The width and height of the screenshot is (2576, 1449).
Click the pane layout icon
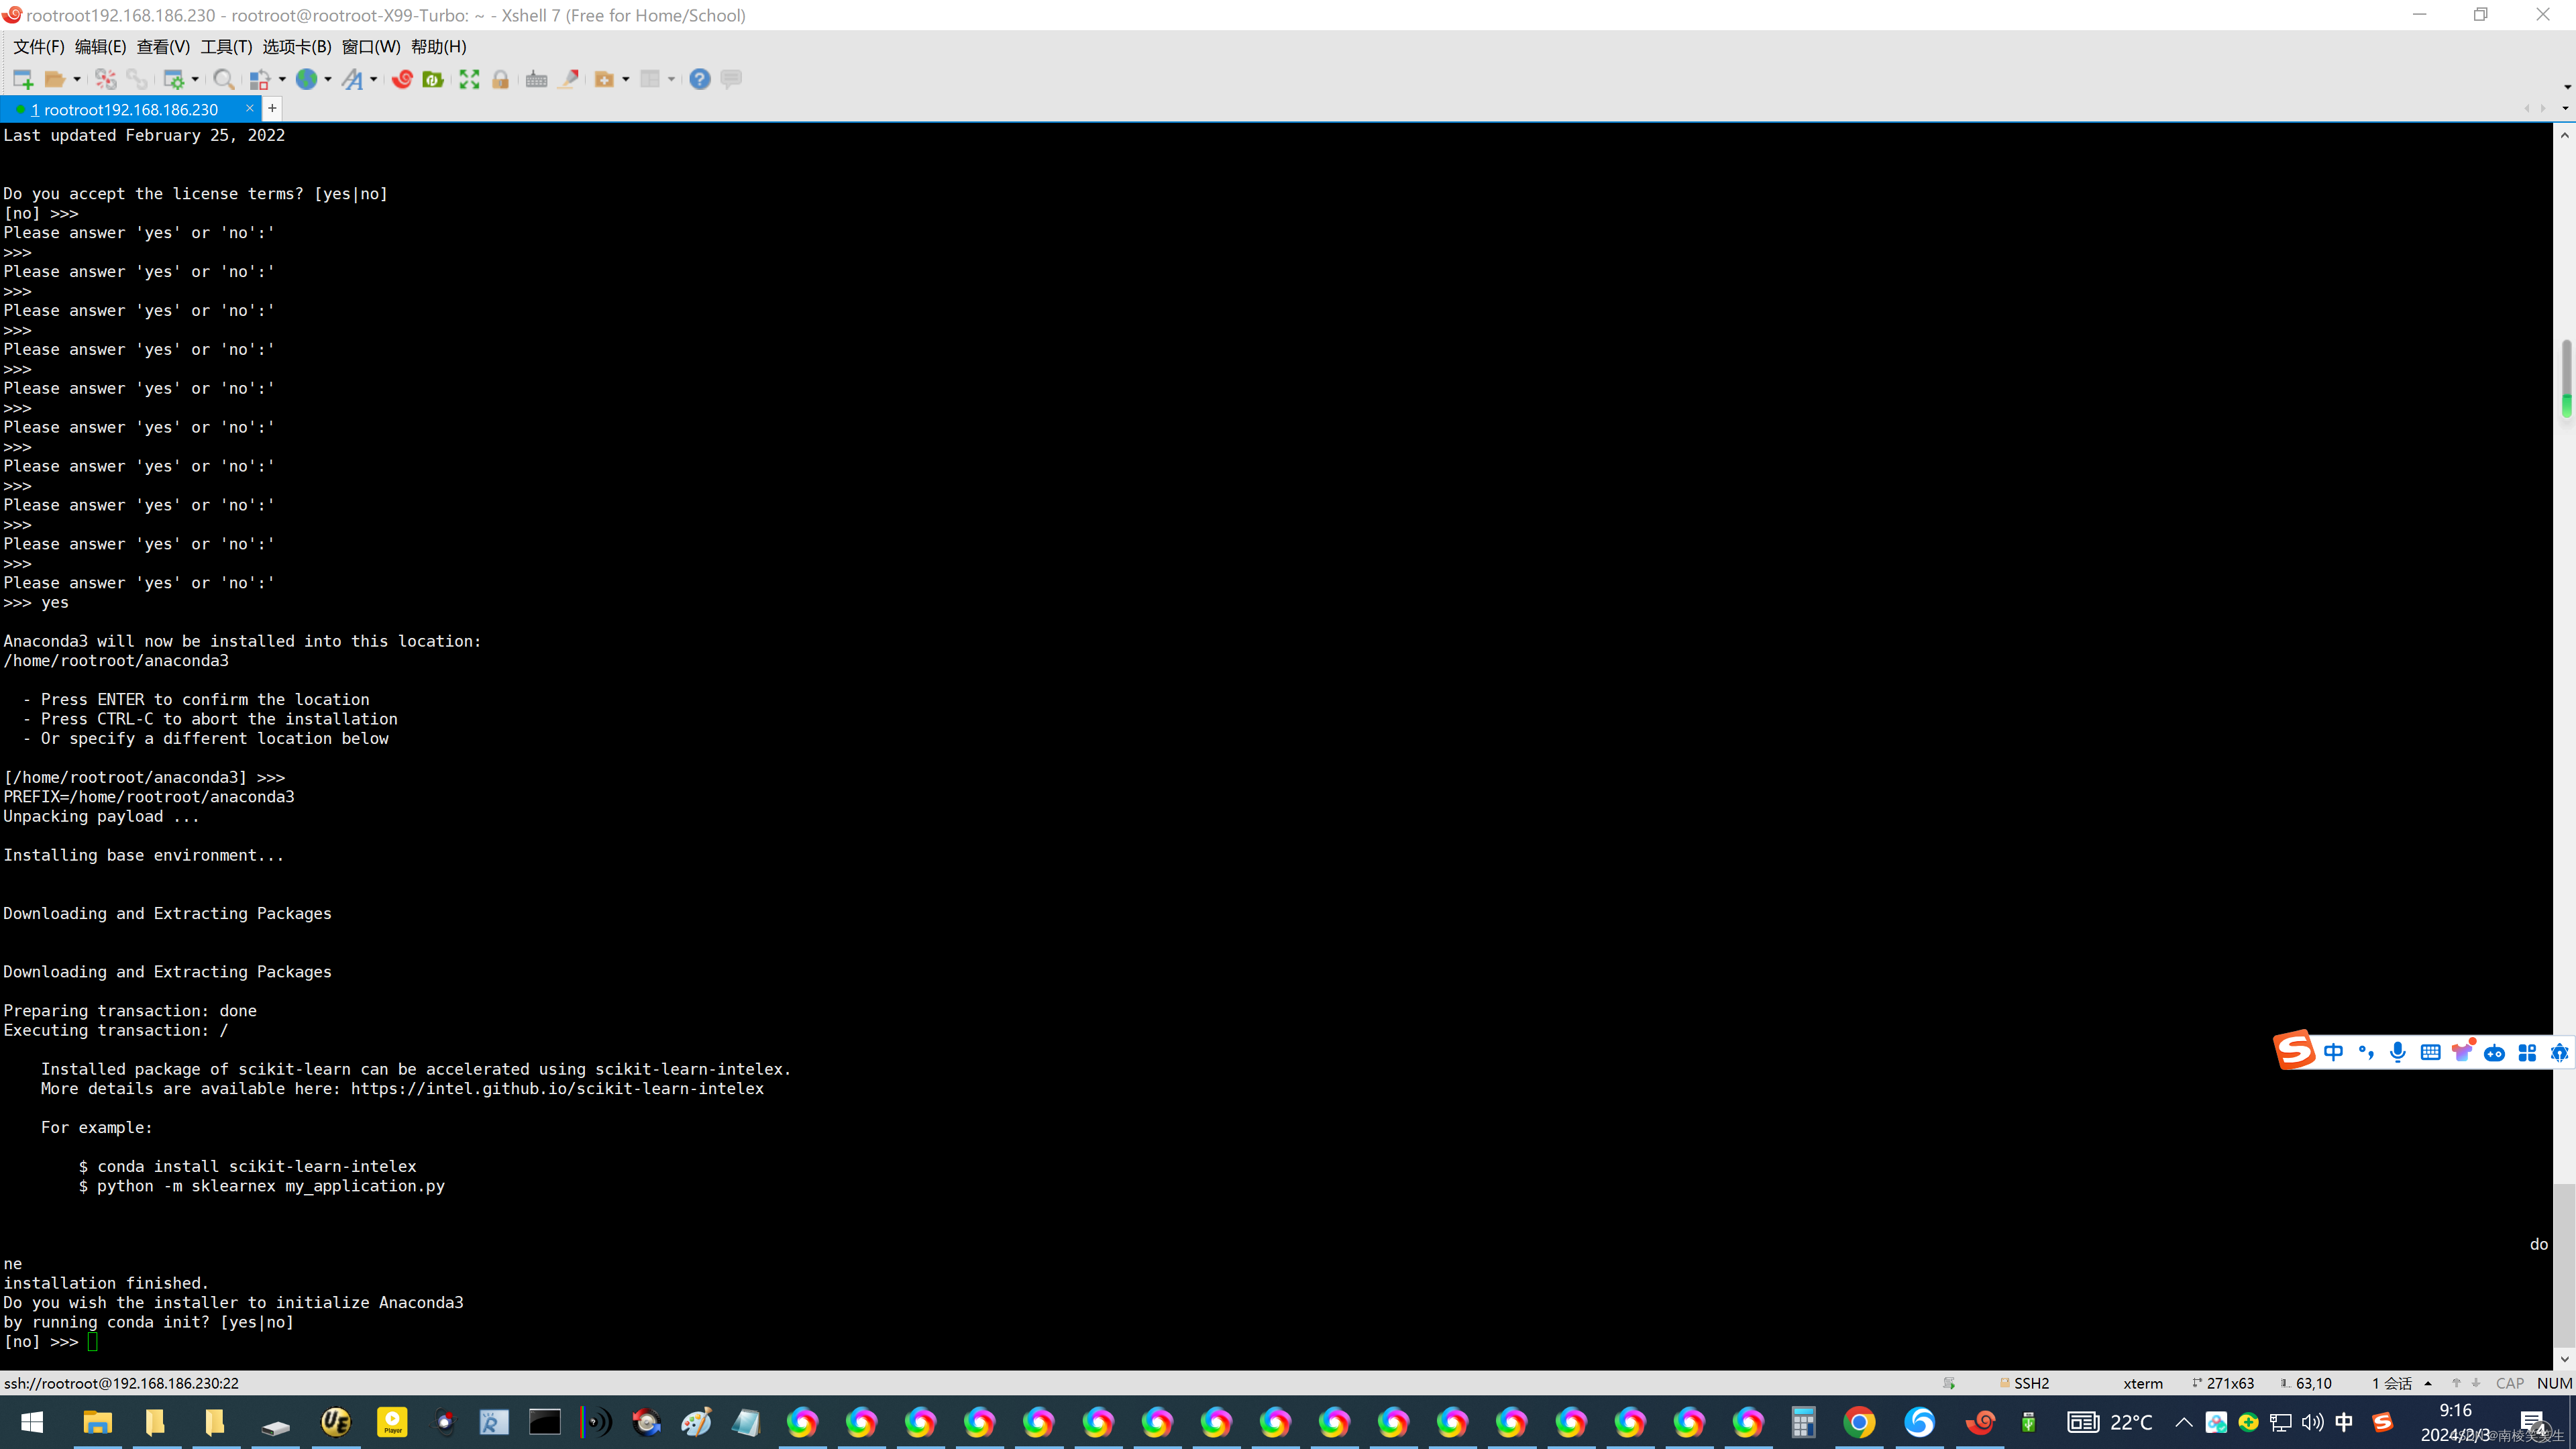point(650,79)
